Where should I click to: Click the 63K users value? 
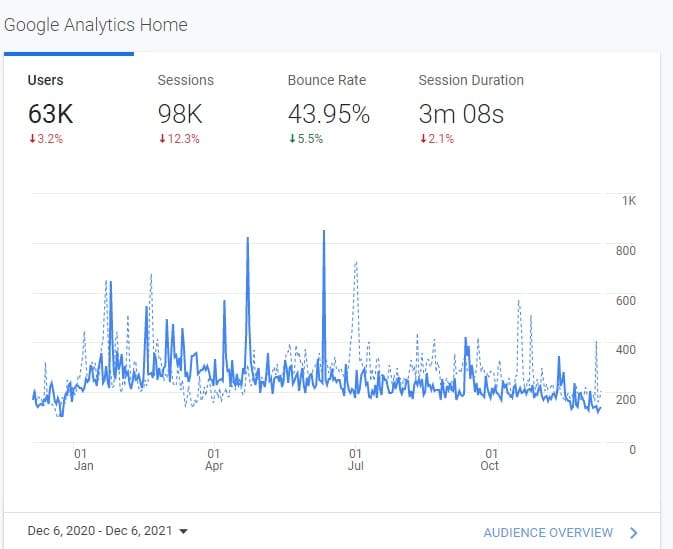point(50,114)
